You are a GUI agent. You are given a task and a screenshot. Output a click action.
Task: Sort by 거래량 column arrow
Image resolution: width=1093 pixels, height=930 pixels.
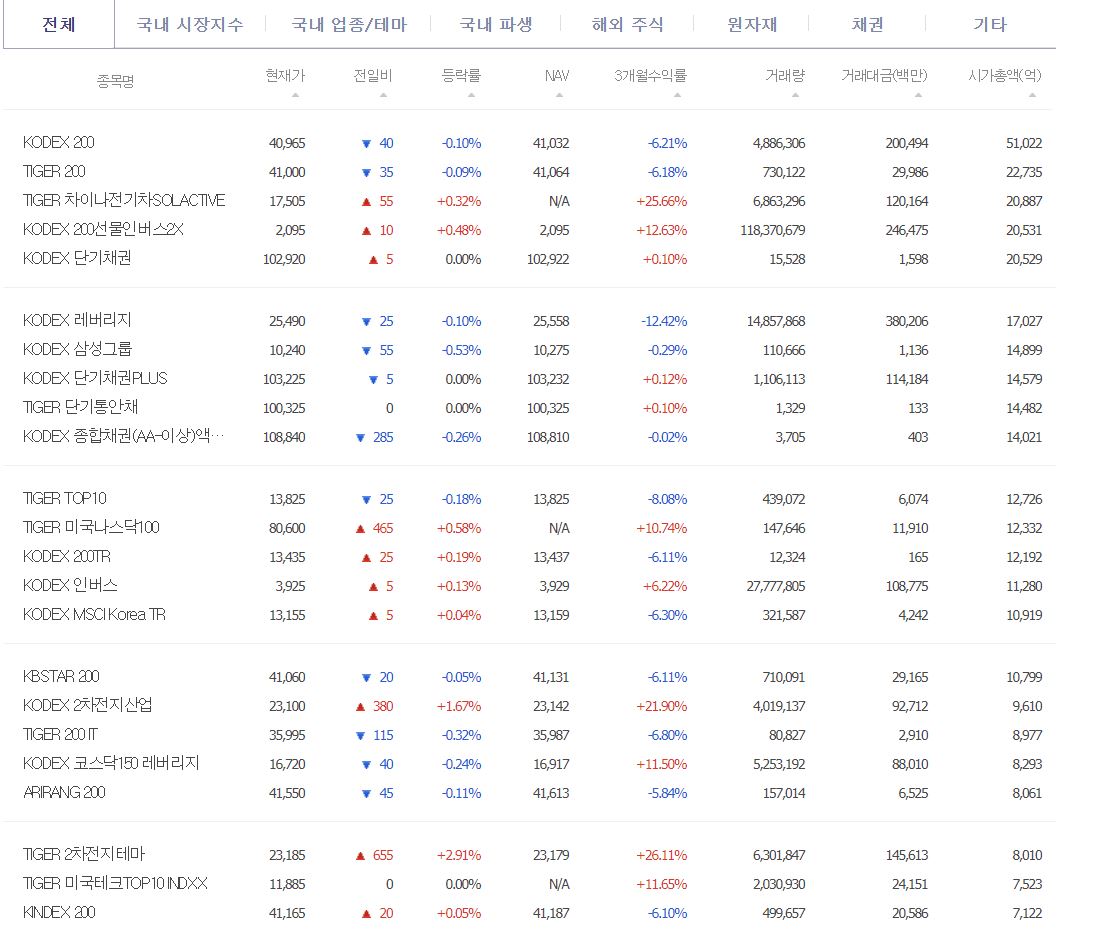[x=795, y=95]
